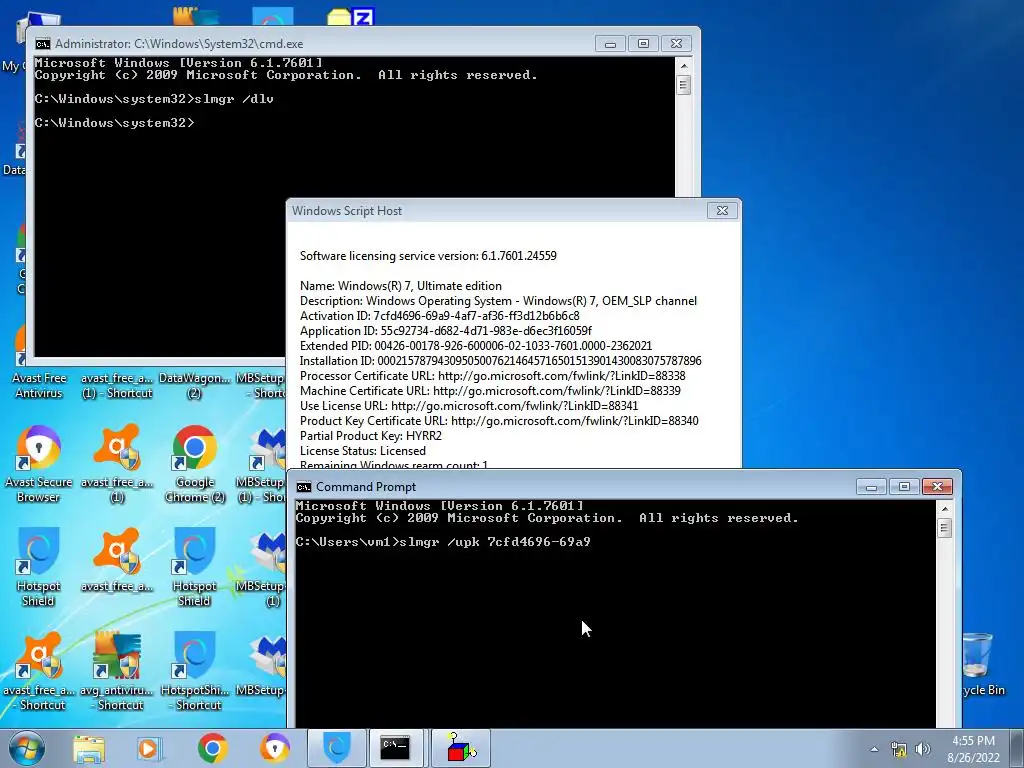This screenshot has height=768, width=1024.
Task: Click the Installation ID line in Script Host
Action: [x=500, y=361]
